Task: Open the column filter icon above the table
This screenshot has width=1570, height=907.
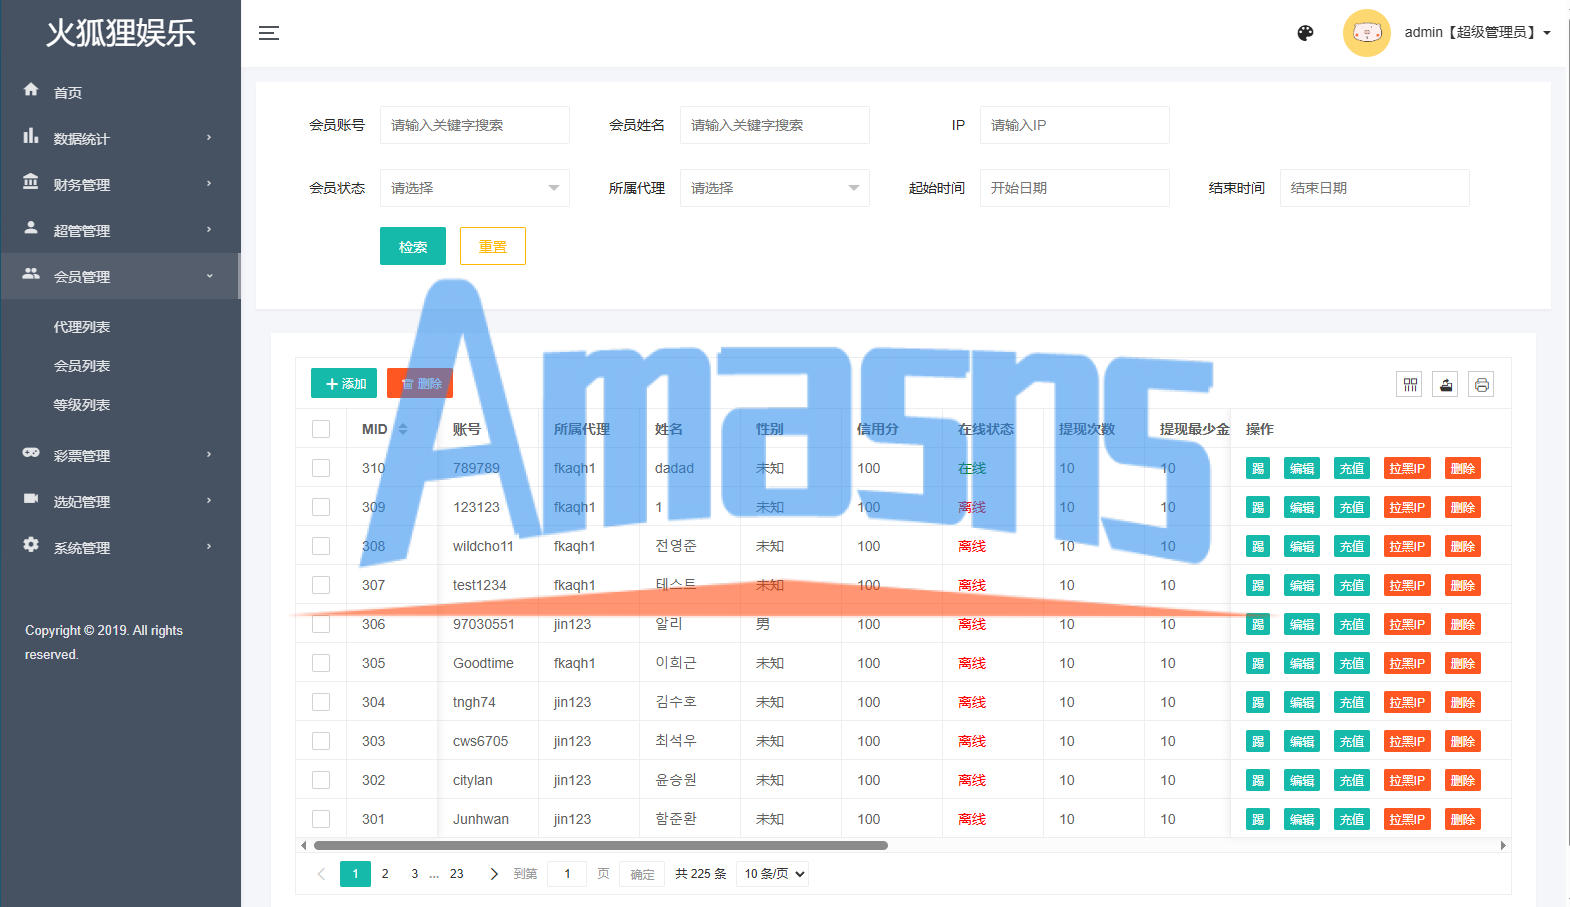Action: tap(1410, 384)
